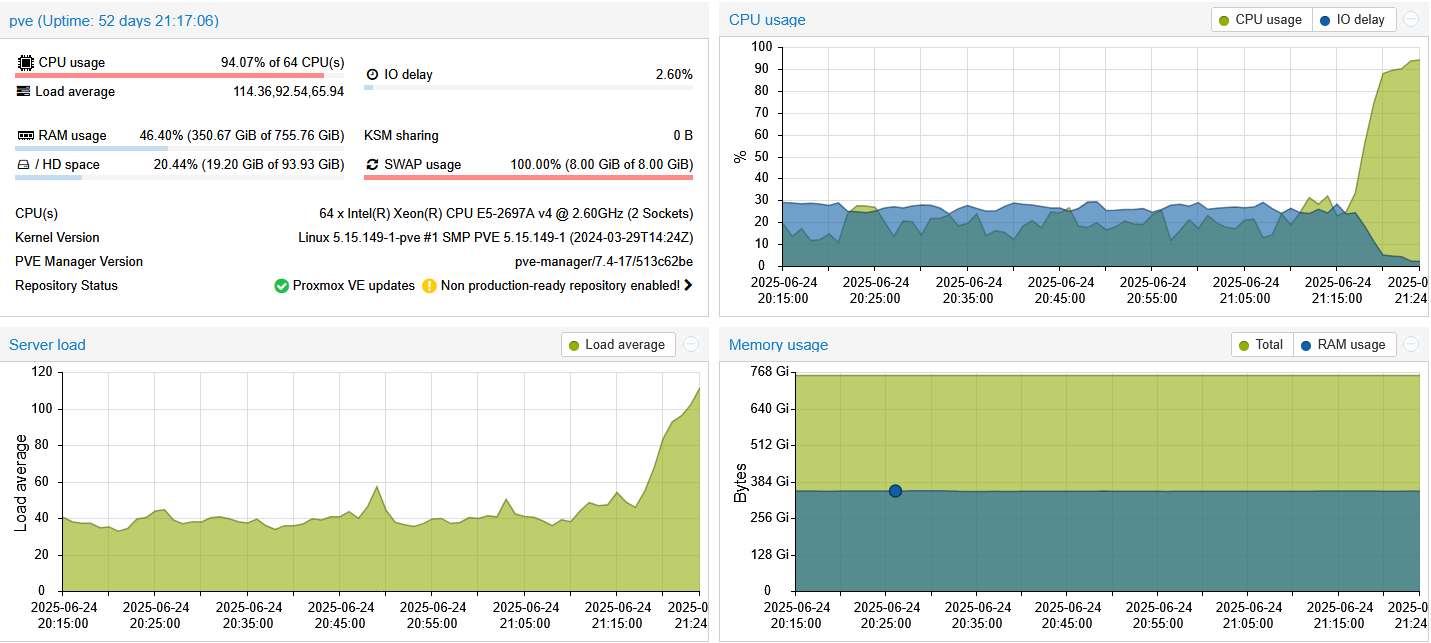This screenshot has width=1431, height=643.
Task: Click green checkmark for Proxmox VE updates
Action: coord(282,286)
